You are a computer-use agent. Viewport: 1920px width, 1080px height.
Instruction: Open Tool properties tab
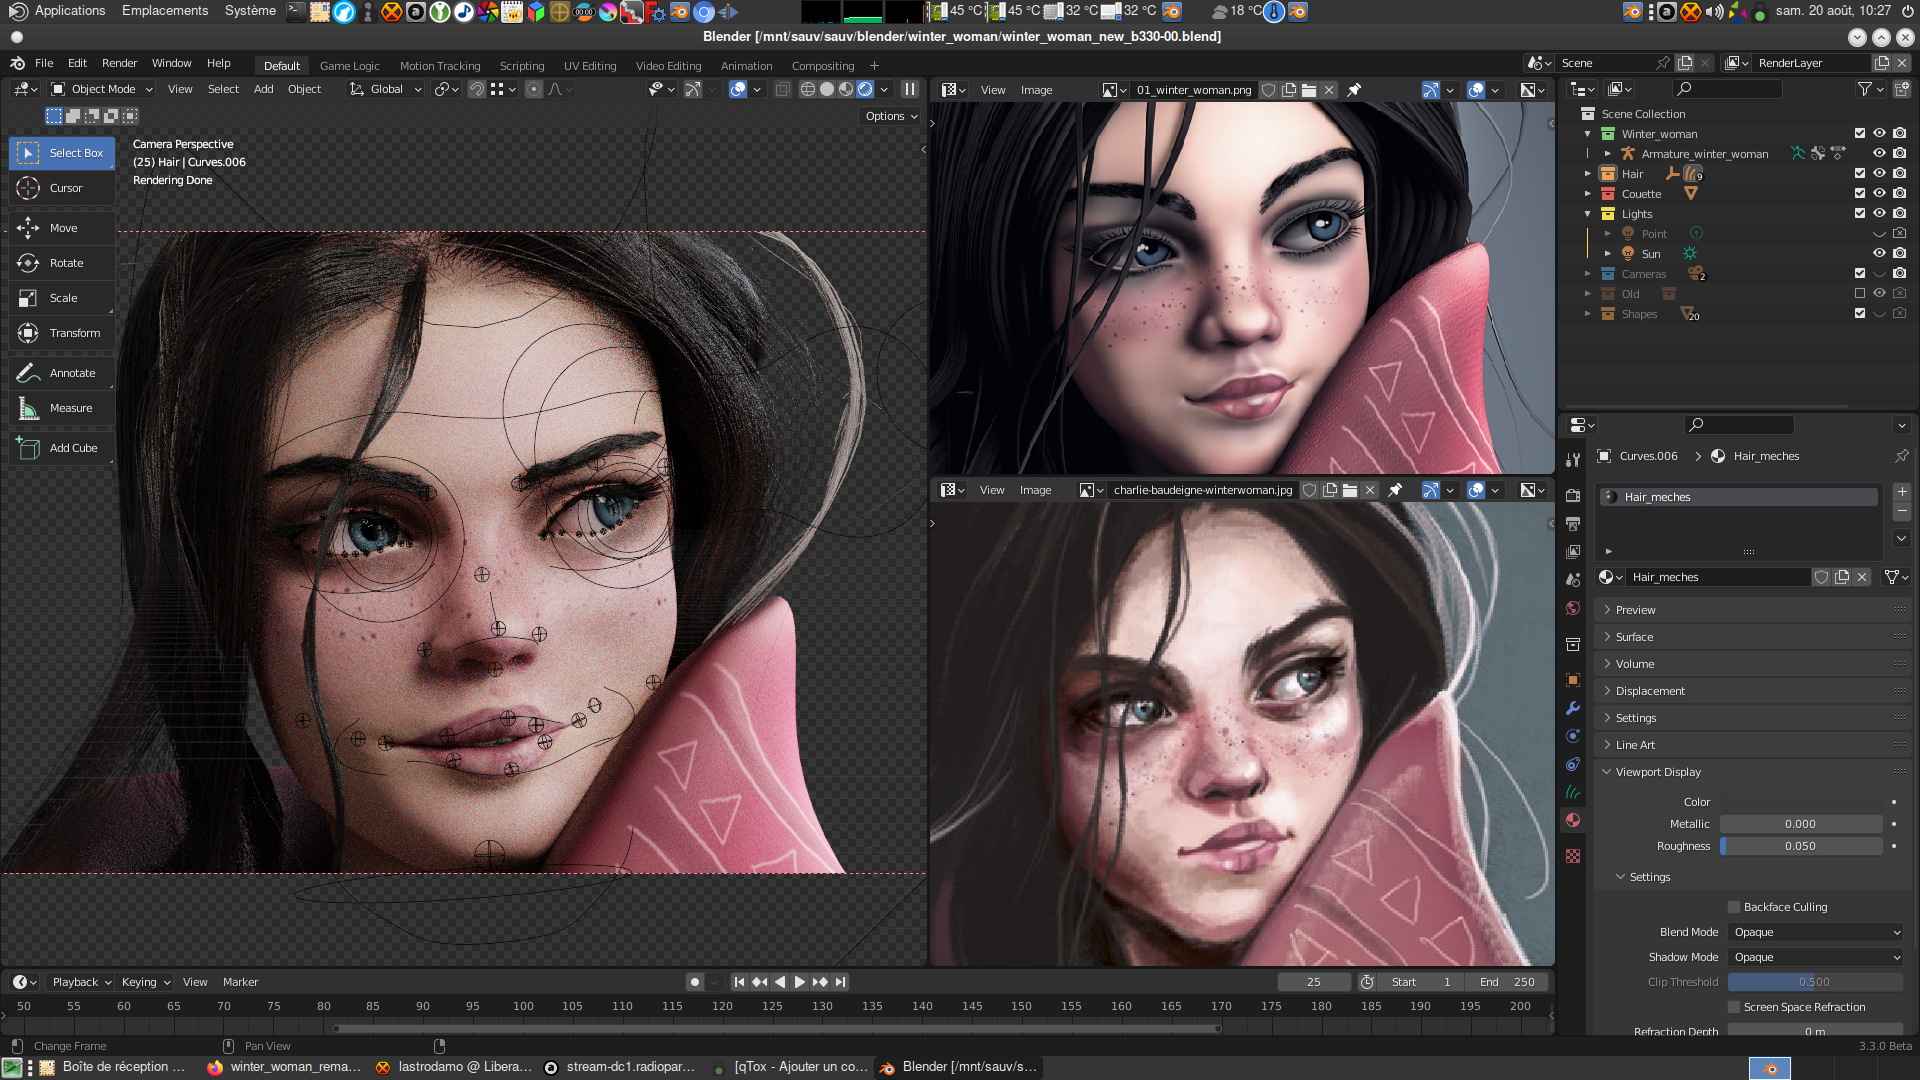click(1573, 460)
